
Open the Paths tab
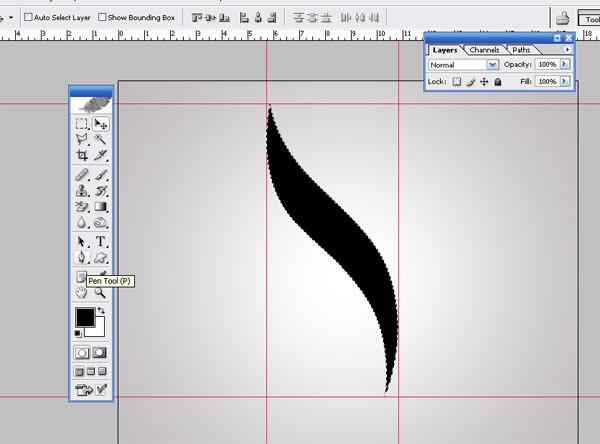click(521, 49)
